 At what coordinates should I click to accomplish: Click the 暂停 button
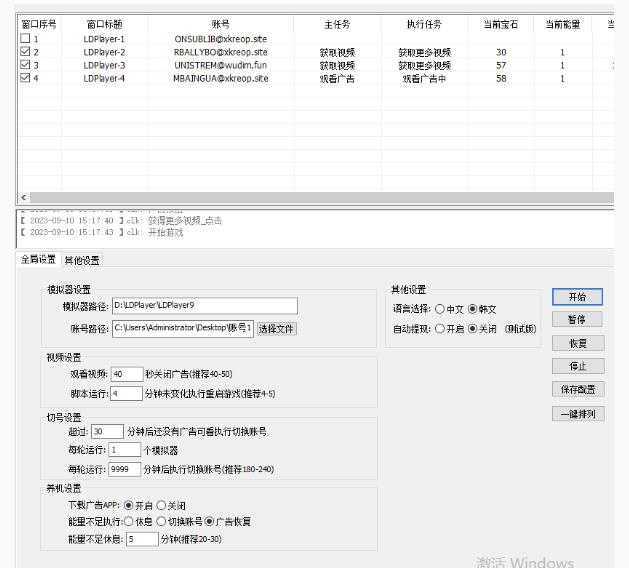coord(577,320)
